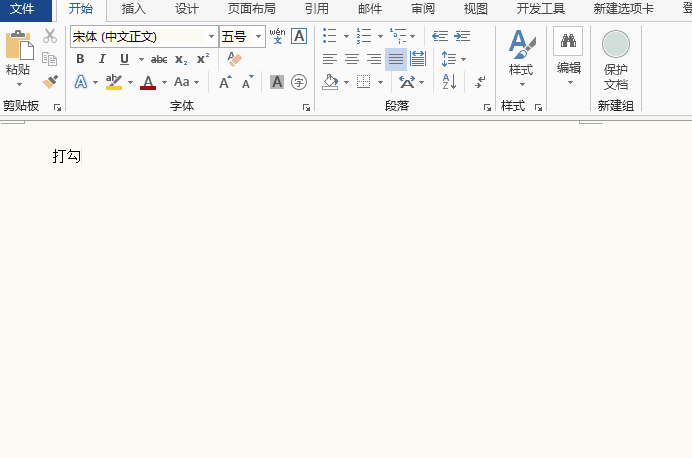Click the Grow Font icon
Screen dimensions: 692x458
pyautogui.click(x=225, y=82)
